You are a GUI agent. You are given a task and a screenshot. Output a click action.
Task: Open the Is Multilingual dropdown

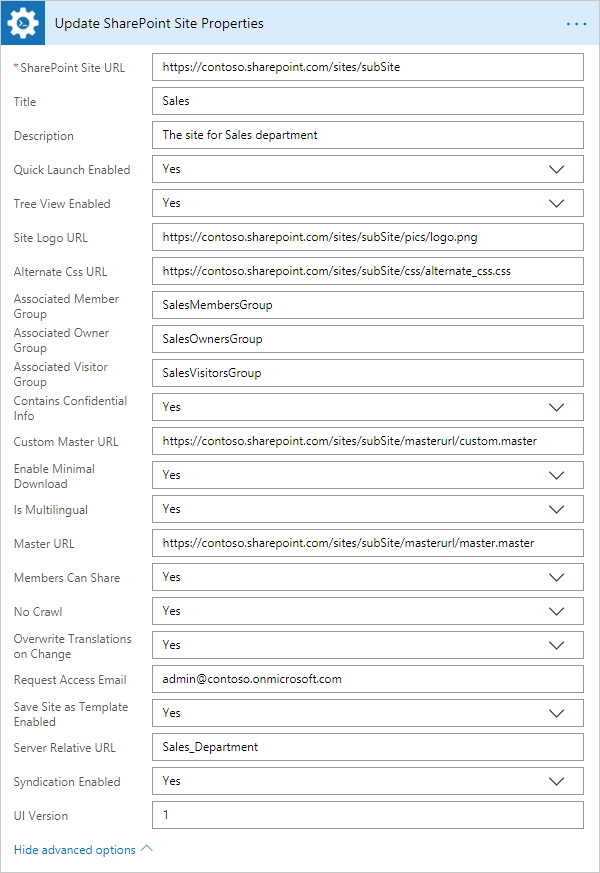coord(368,508)
